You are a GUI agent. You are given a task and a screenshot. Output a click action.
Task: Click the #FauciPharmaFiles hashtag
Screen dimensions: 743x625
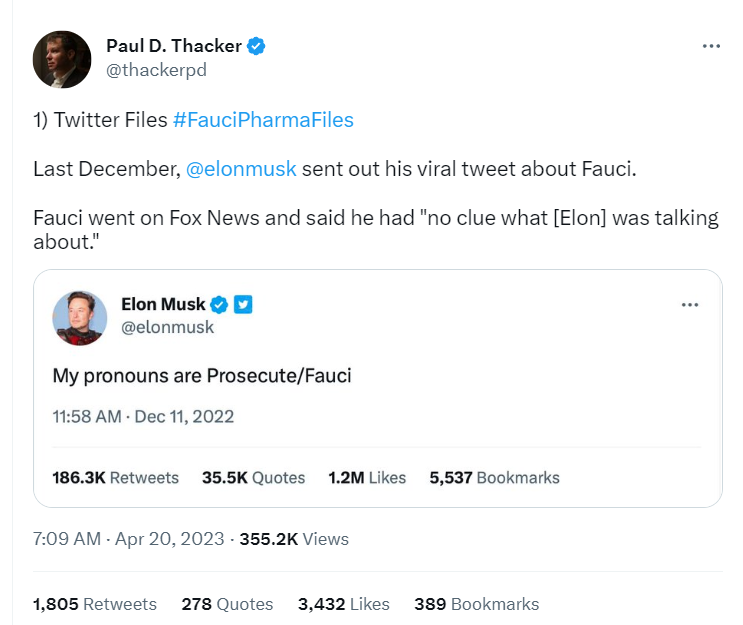click(x=263, y=120)
